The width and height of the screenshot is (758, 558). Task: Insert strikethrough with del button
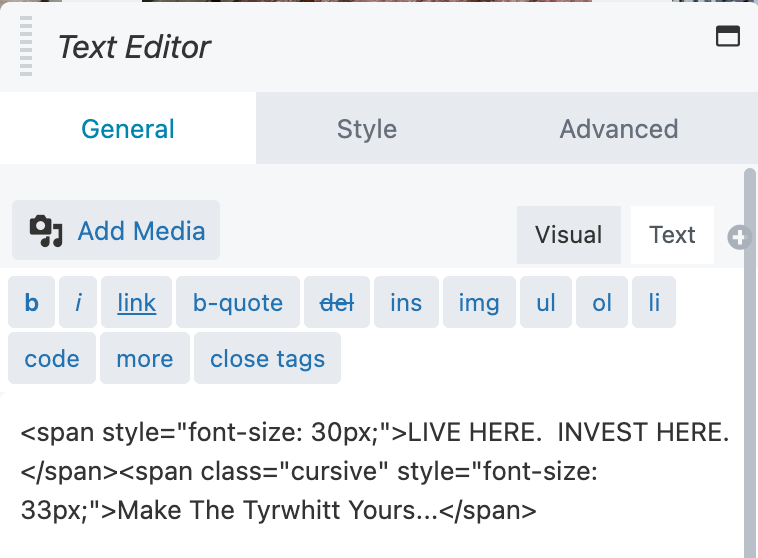337,302
